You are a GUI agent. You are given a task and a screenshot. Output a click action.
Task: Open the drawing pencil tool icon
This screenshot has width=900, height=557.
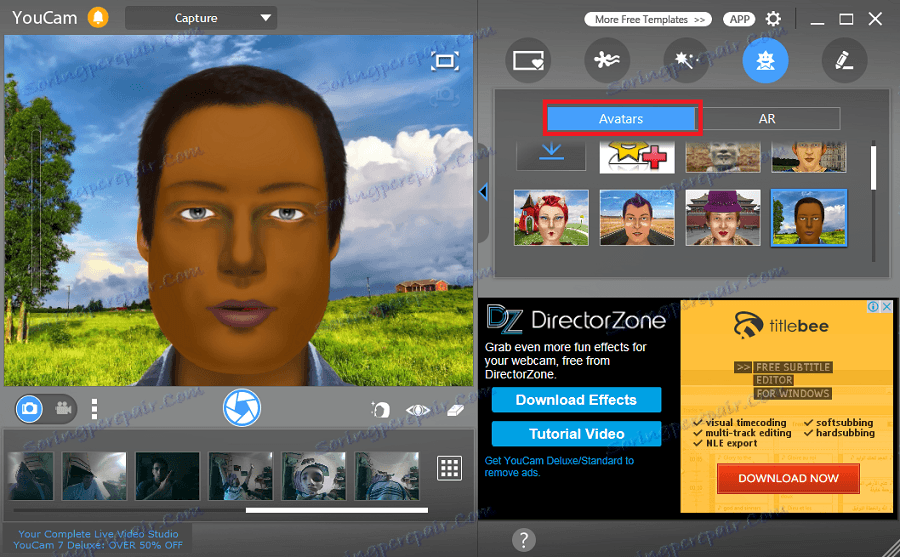pos(844,60)
